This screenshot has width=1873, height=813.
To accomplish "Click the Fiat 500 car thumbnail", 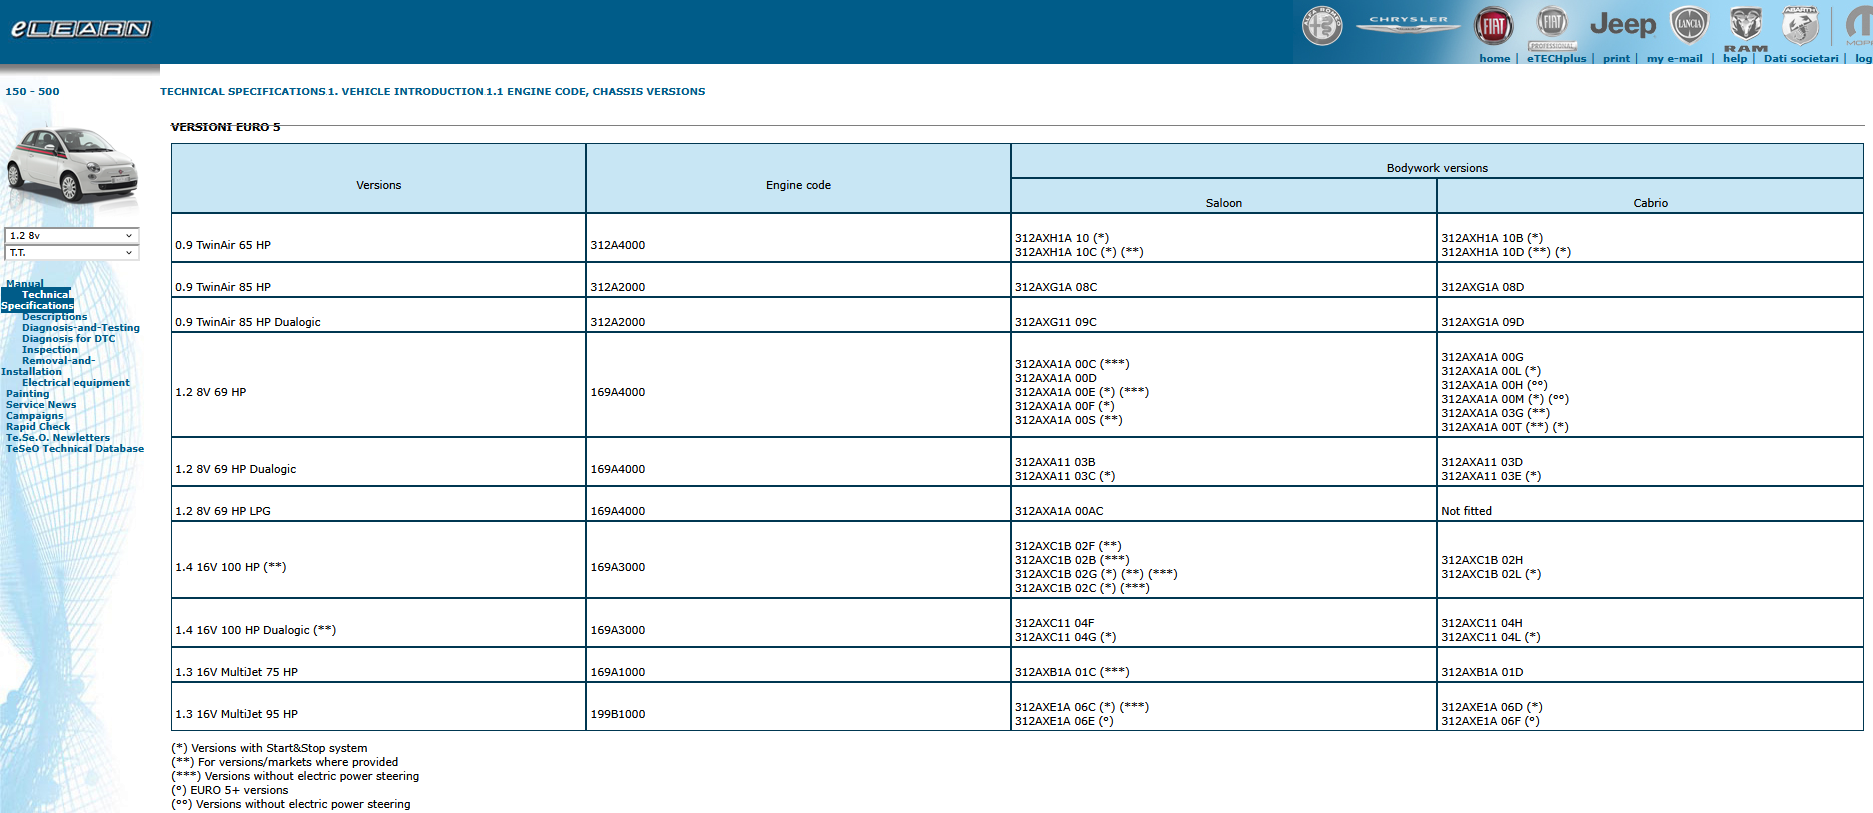I will point(72,165).
